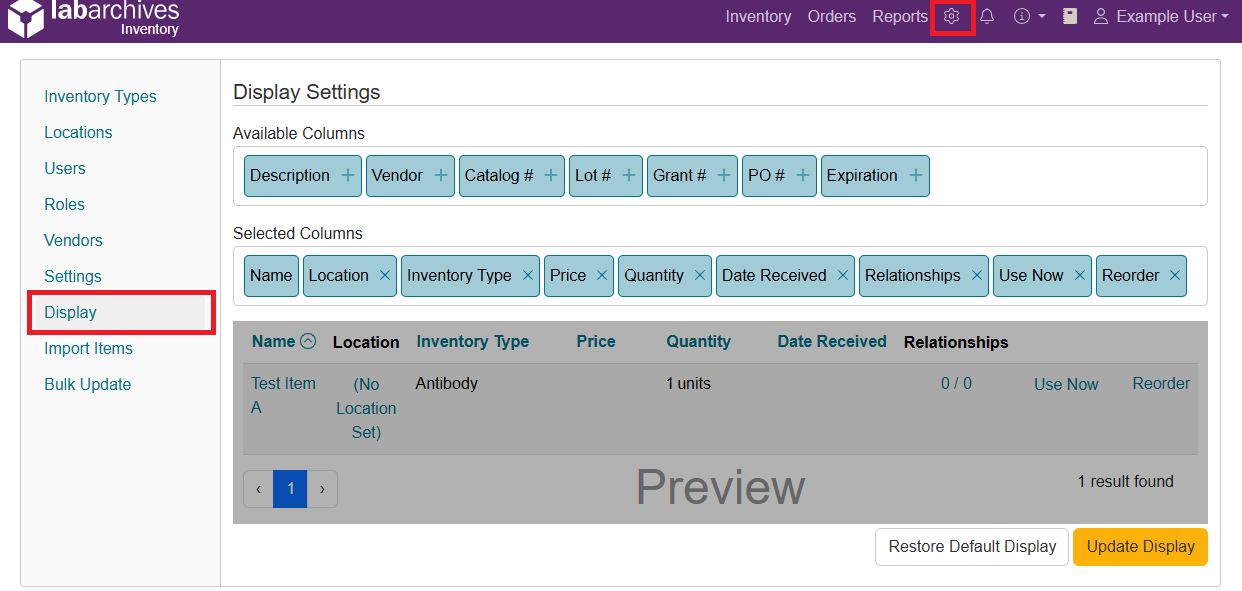The height and width of the screenshot is (591, 1242).
Task: Open settings gear icon in top bar
Action: click(951, 17)
